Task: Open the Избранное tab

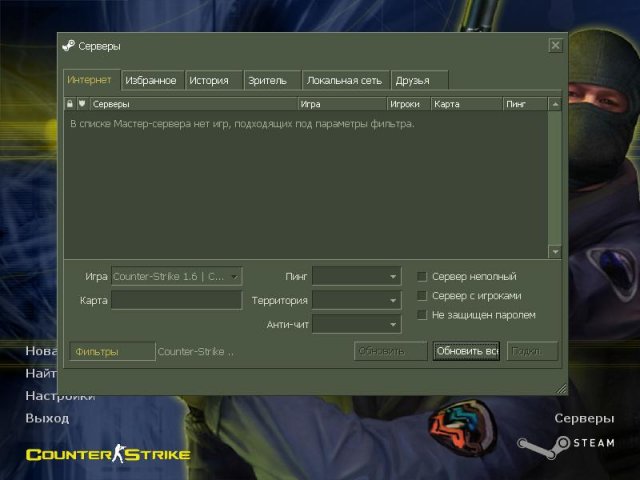Action: [x=152, y=80]
